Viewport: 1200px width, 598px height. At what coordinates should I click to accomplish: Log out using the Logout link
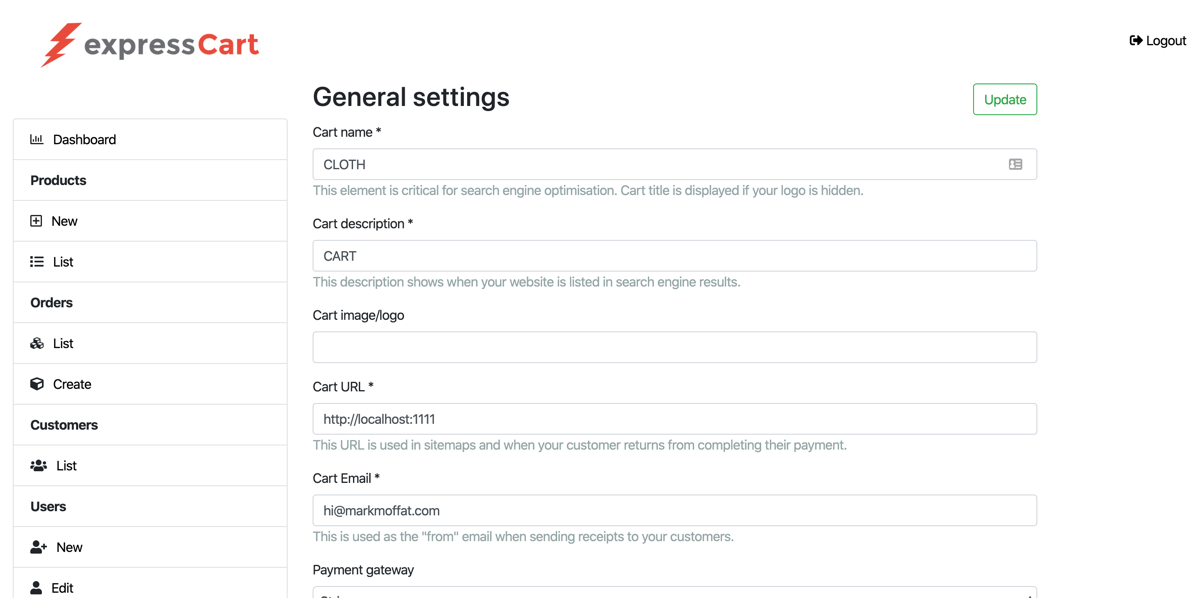(x=1157, y=41)
